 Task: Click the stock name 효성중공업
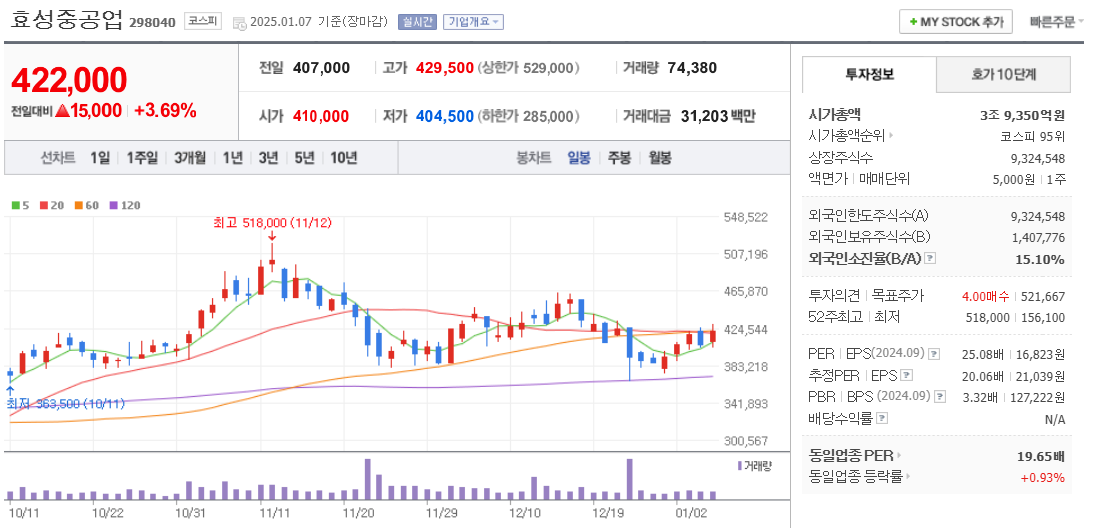tap(66, 20)
